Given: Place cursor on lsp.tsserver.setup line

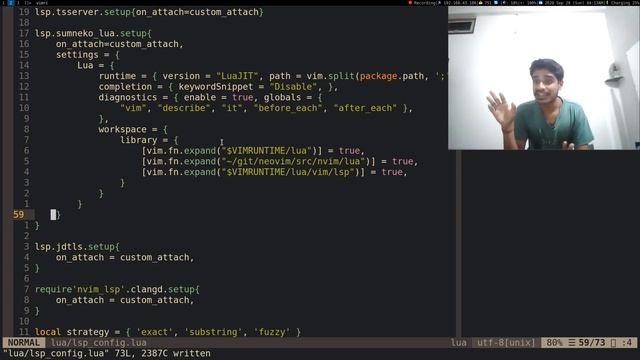Looking at the screenshot, I should (149, 12).
